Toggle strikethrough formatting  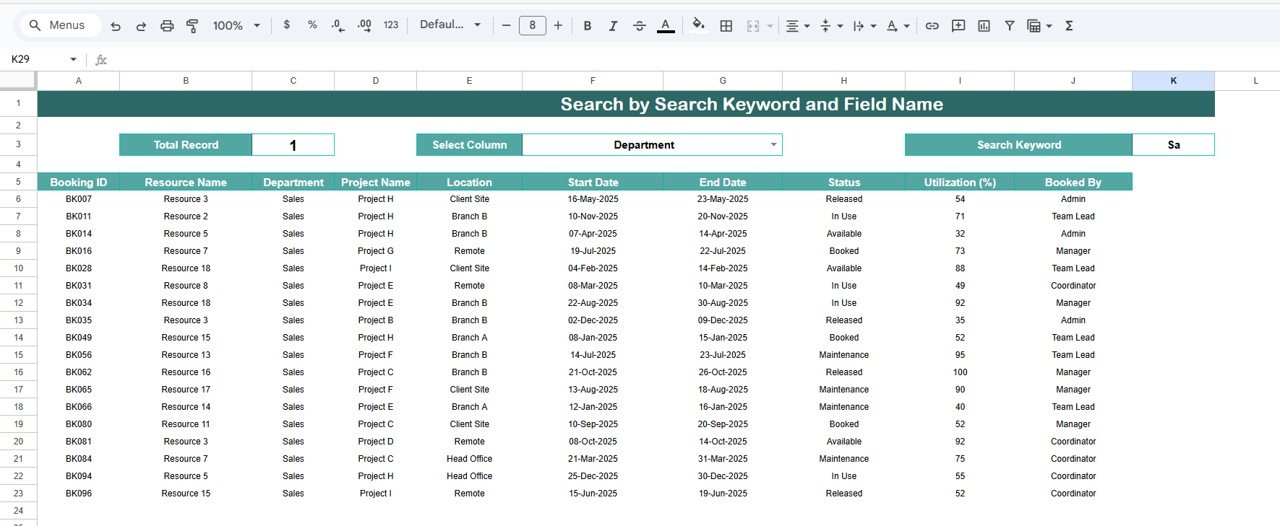pos(639,25)
